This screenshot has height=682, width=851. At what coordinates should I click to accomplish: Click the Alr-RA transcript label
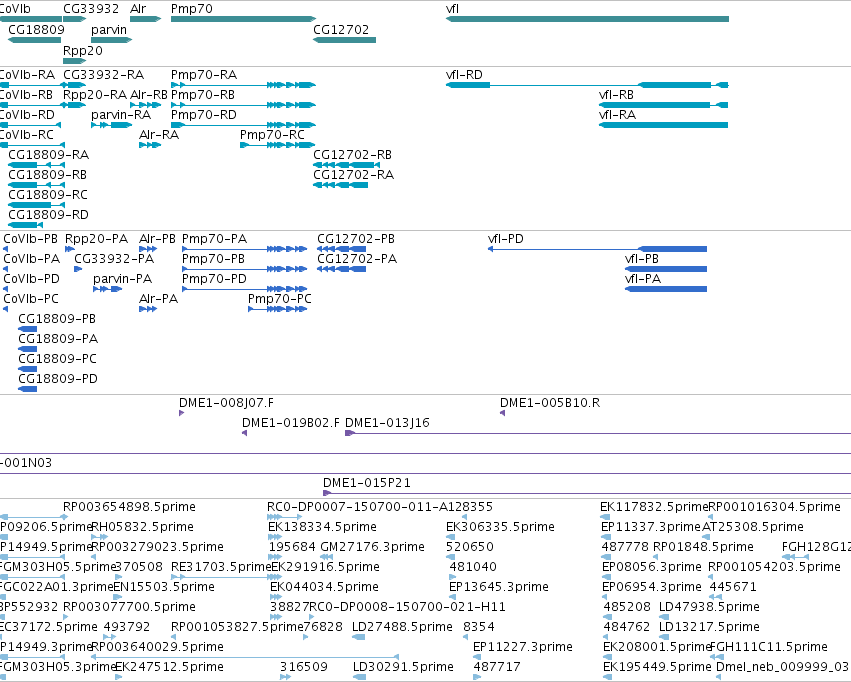pyautogui.click(x=158, y=135)
